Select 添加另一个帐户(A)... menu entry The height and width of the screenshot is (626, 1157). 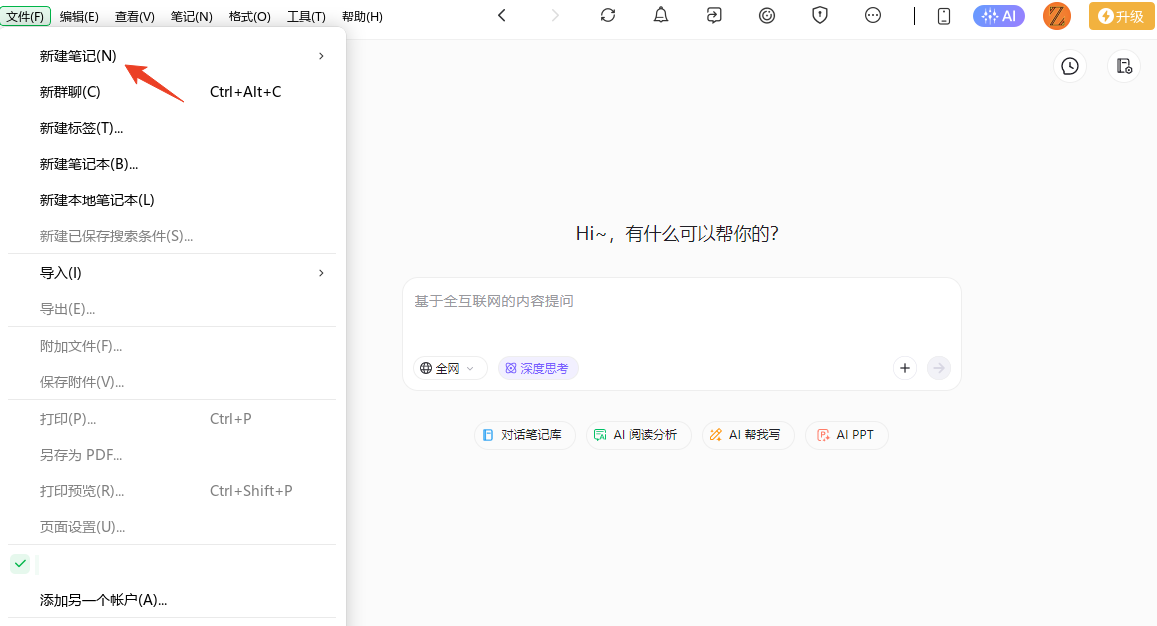tap(172, 600)
